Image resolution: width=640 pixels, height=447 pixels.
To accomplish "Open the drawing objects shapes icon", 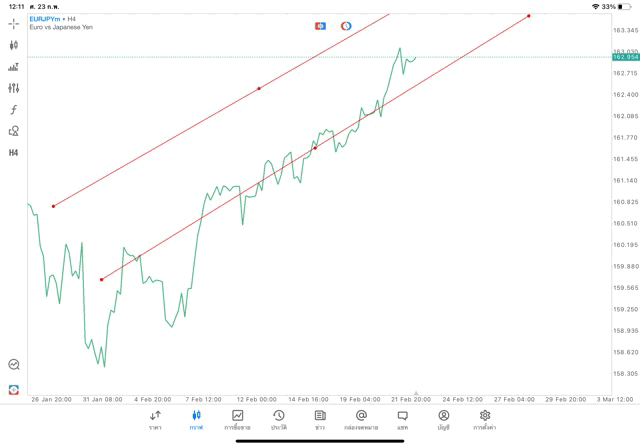I will (x=13, y=131).
